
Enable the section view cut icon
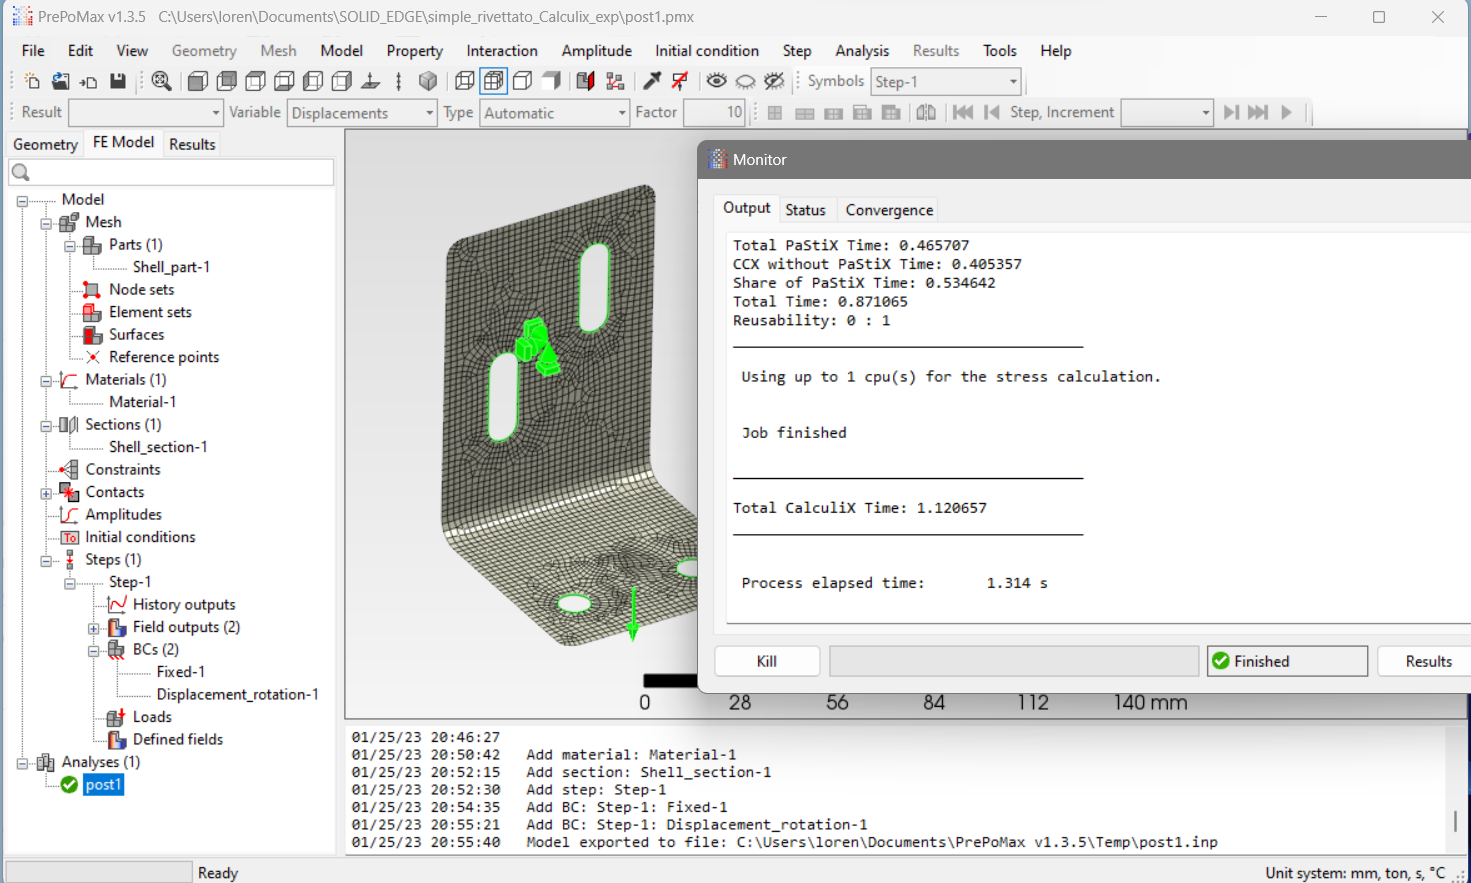(x=586, y=82)
